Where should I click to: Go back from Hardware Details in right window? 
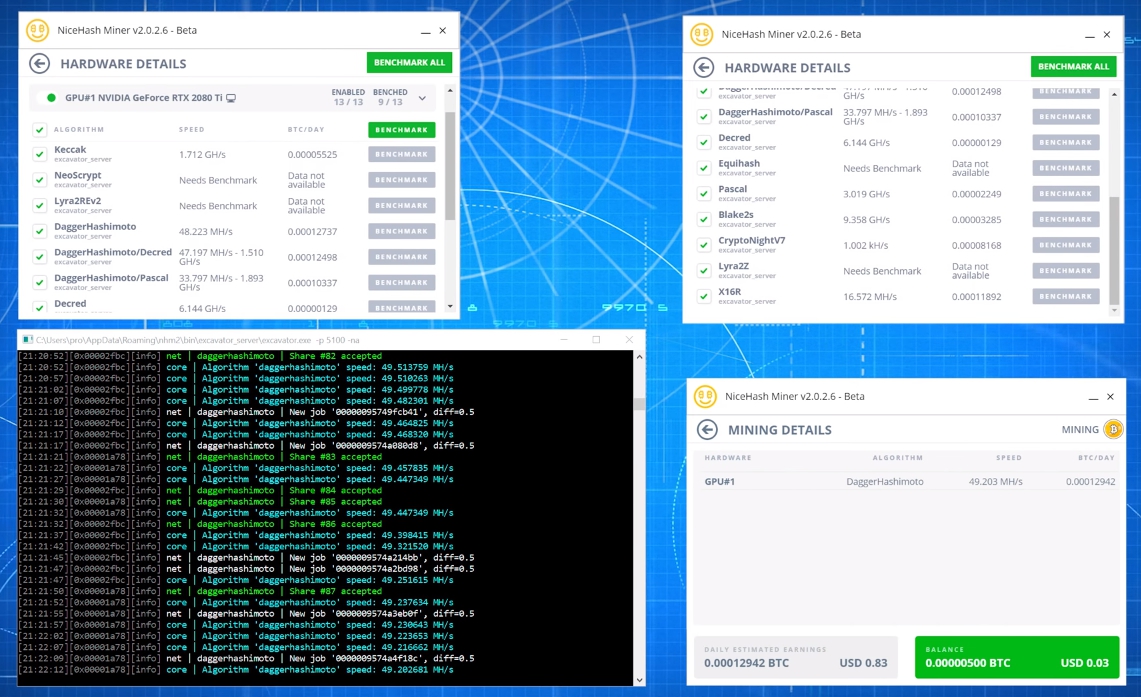tap(704, 68)
